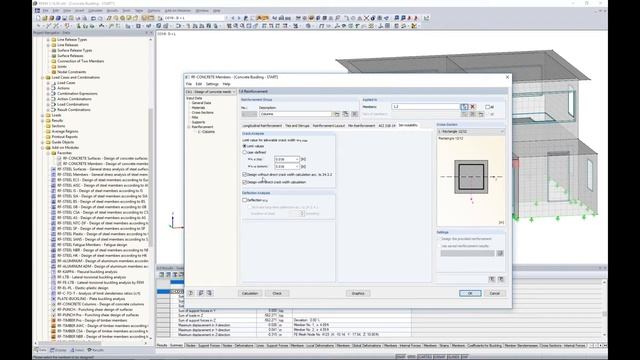Click the Check button
This screenshot has width=640, height=360.
click(x=277, y=293)
